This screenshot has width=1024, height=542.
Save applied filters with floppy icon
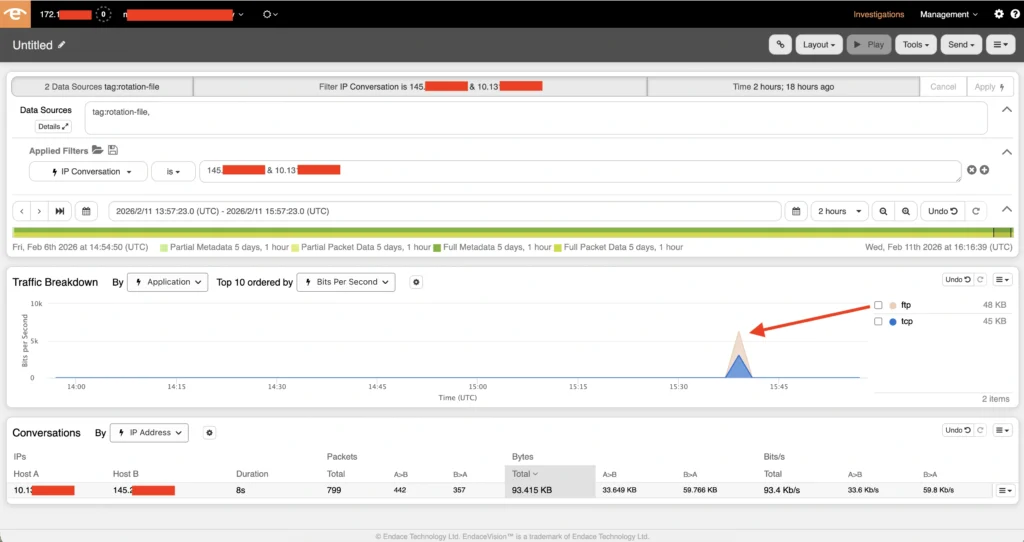pos(113,150)
